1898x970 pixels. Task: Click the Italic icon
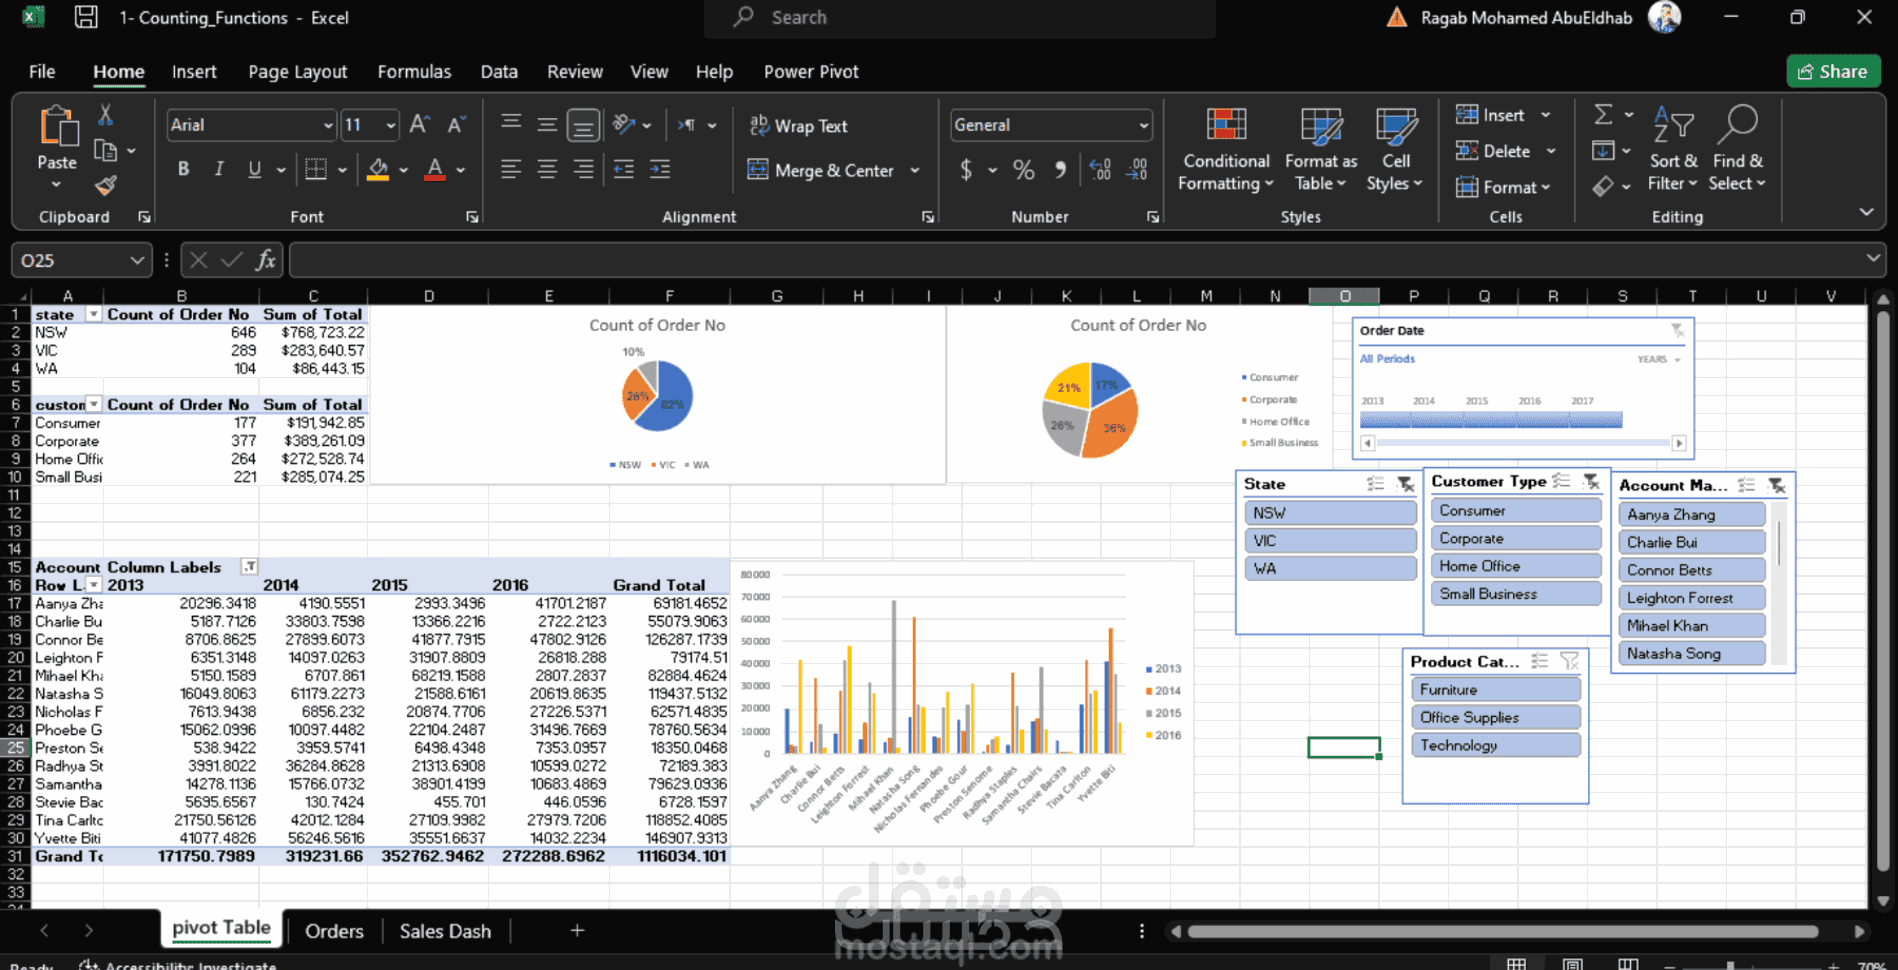tap(219, 169)
